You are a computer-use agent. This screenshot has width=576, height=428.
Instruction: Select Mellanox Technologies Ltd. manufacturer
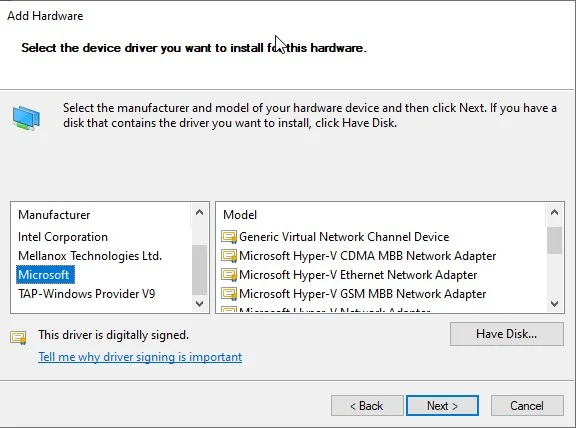pos(90,256)
